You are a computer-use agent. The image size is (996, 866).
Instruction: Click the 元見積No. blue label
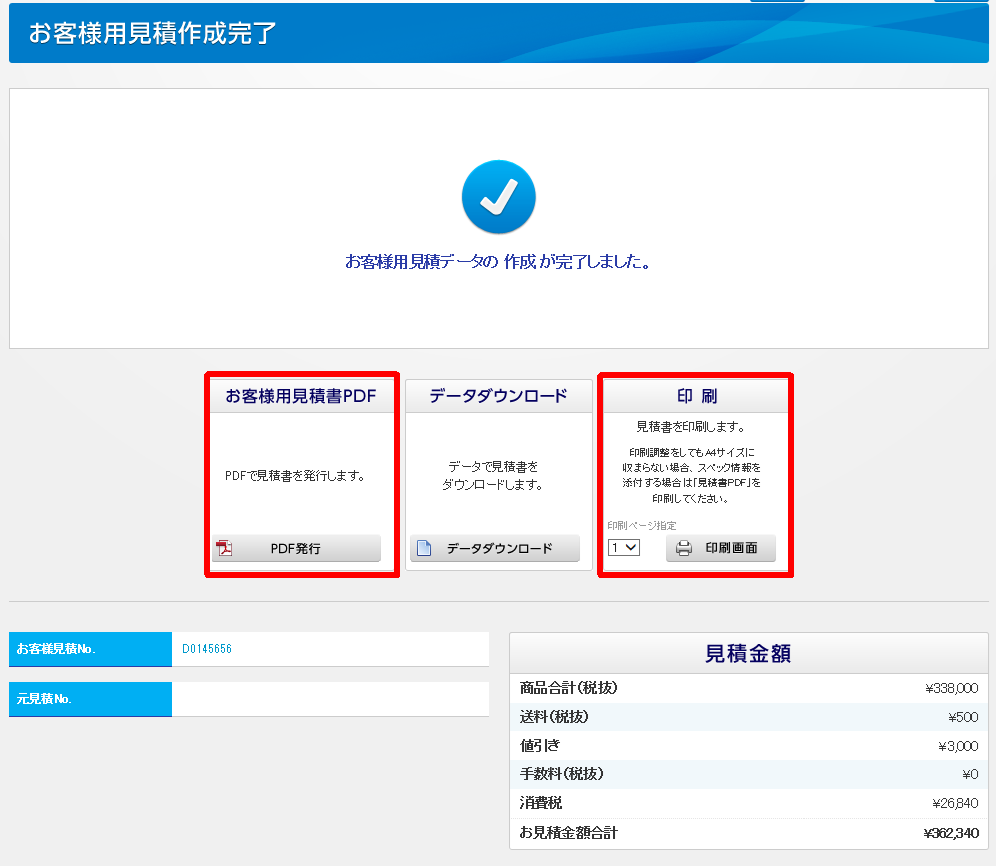90,699
